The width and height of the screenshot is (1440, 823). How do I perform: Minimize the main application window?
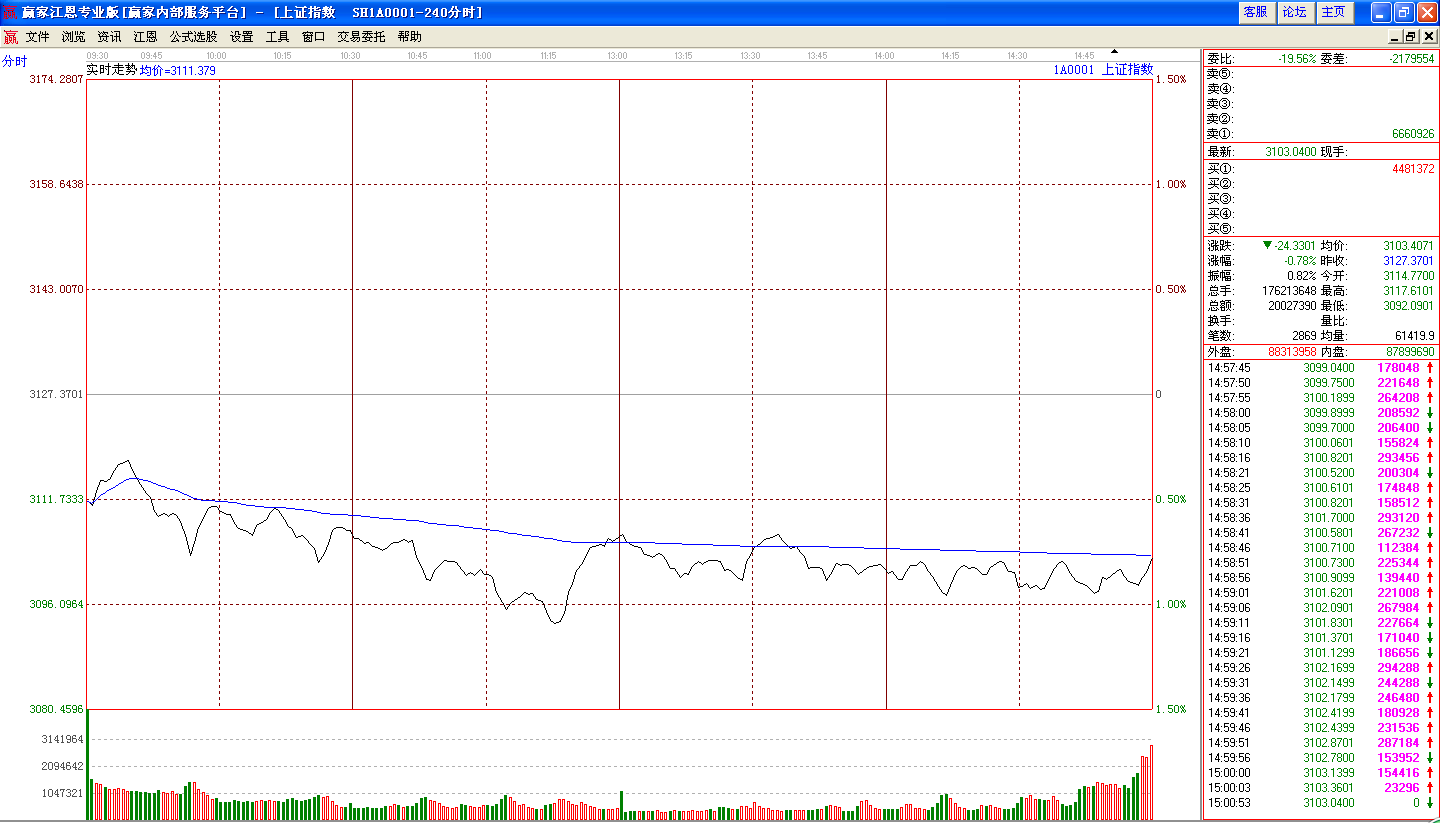[x=1380, y=12]
